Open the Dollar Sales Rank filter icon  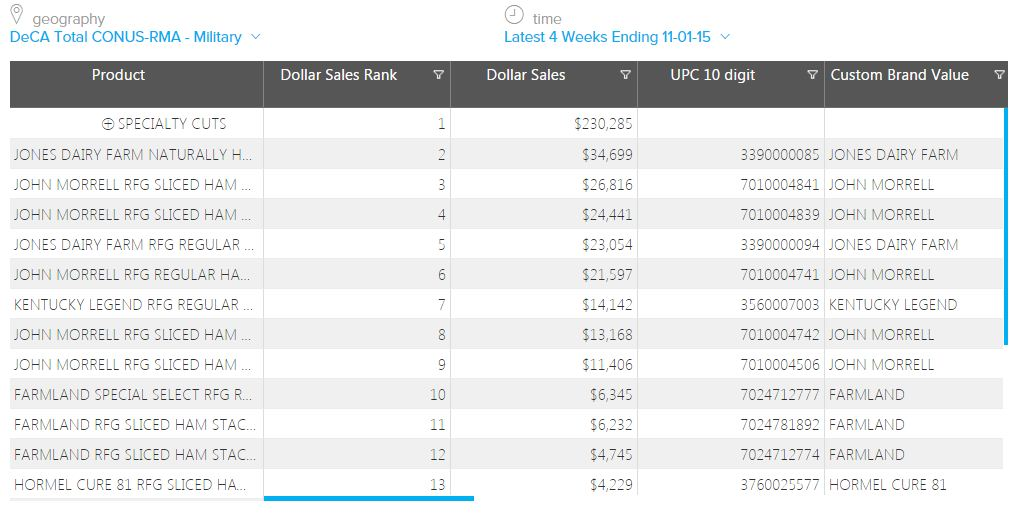[438, 75]
